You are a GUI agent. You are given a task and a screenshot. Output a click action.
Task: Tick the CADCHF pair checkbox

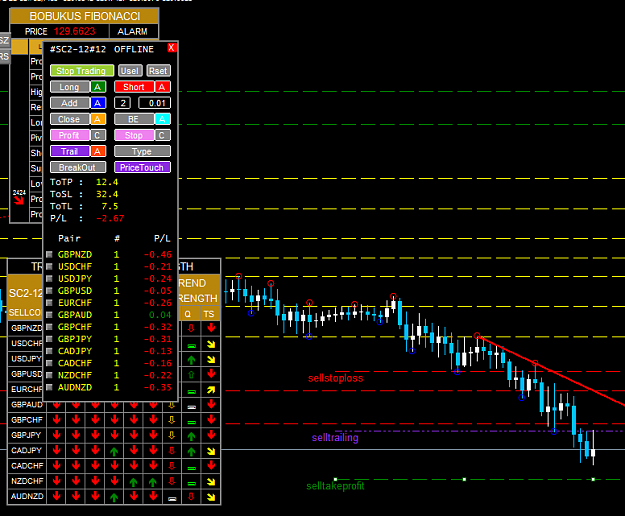[49, 363]
